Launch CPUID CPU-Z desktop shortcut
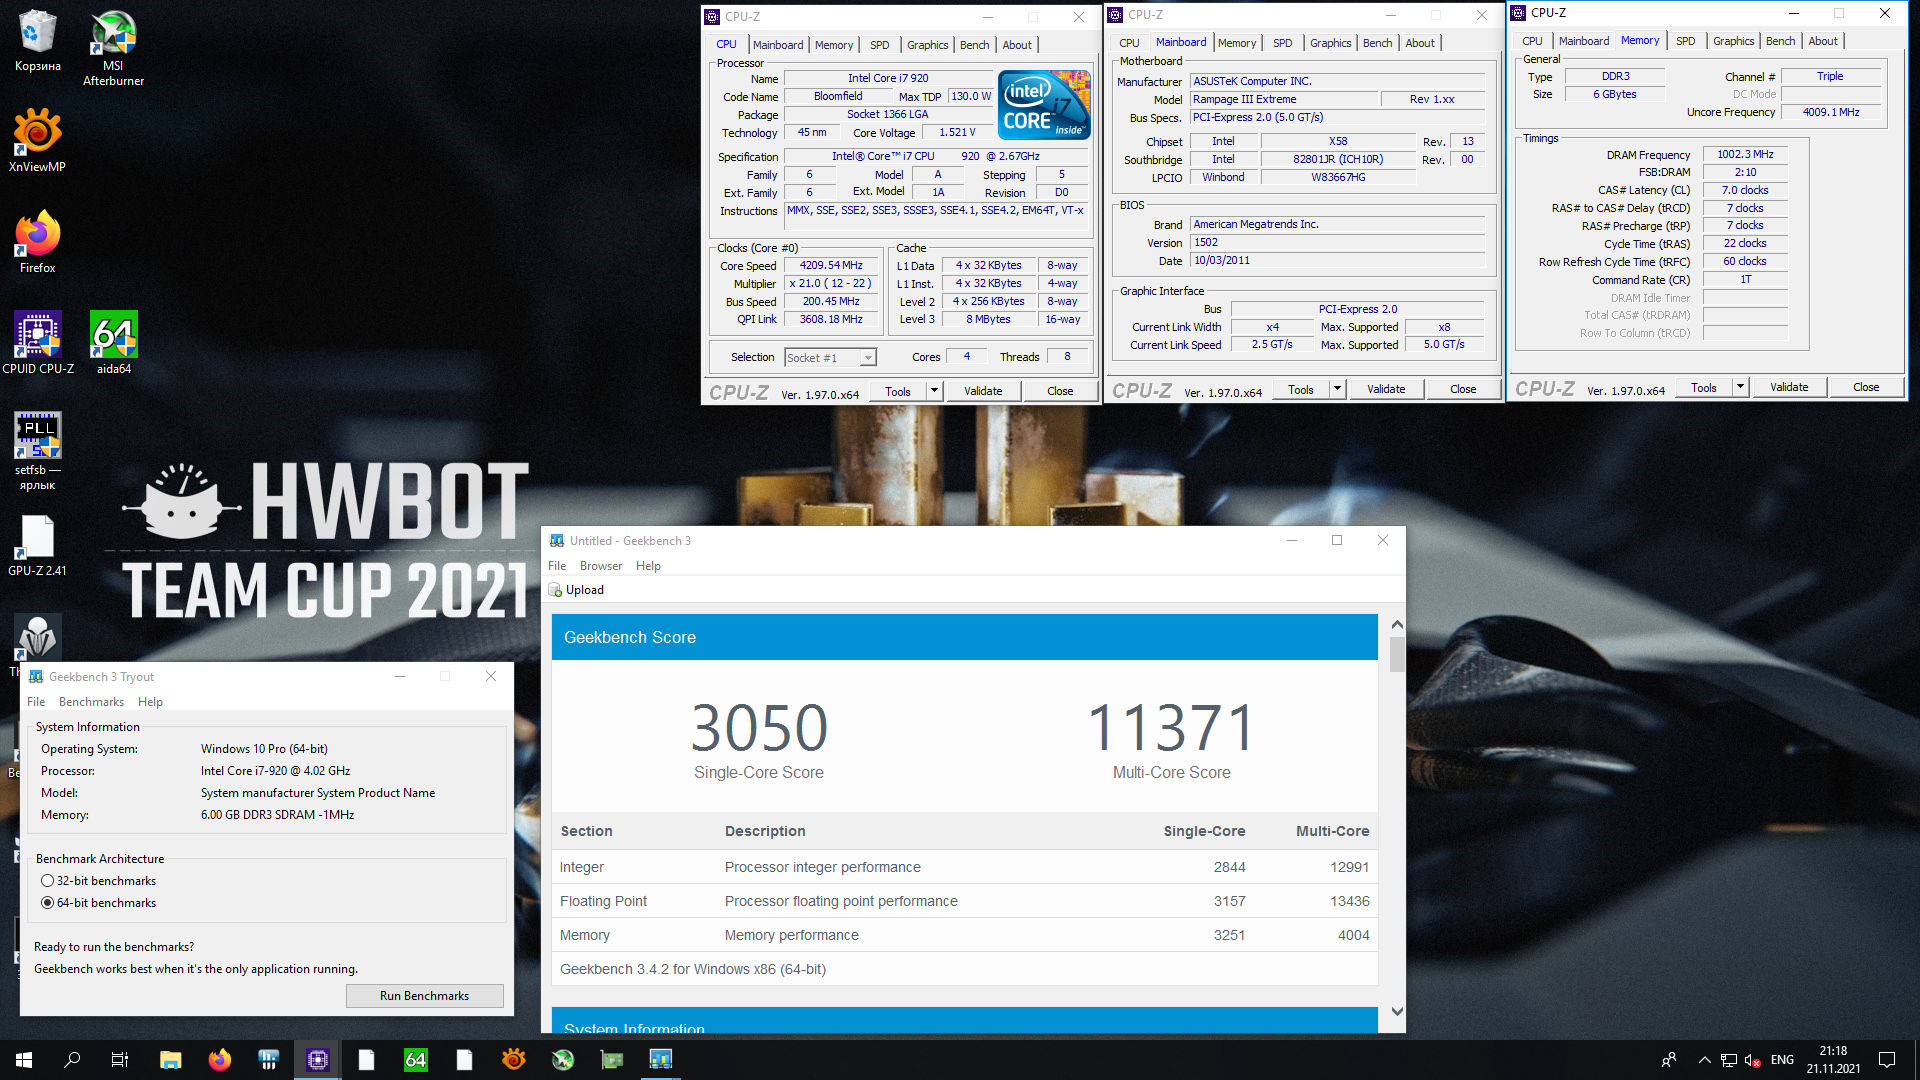Viewport: 1920px width, 1080px height. coord(37,343)
